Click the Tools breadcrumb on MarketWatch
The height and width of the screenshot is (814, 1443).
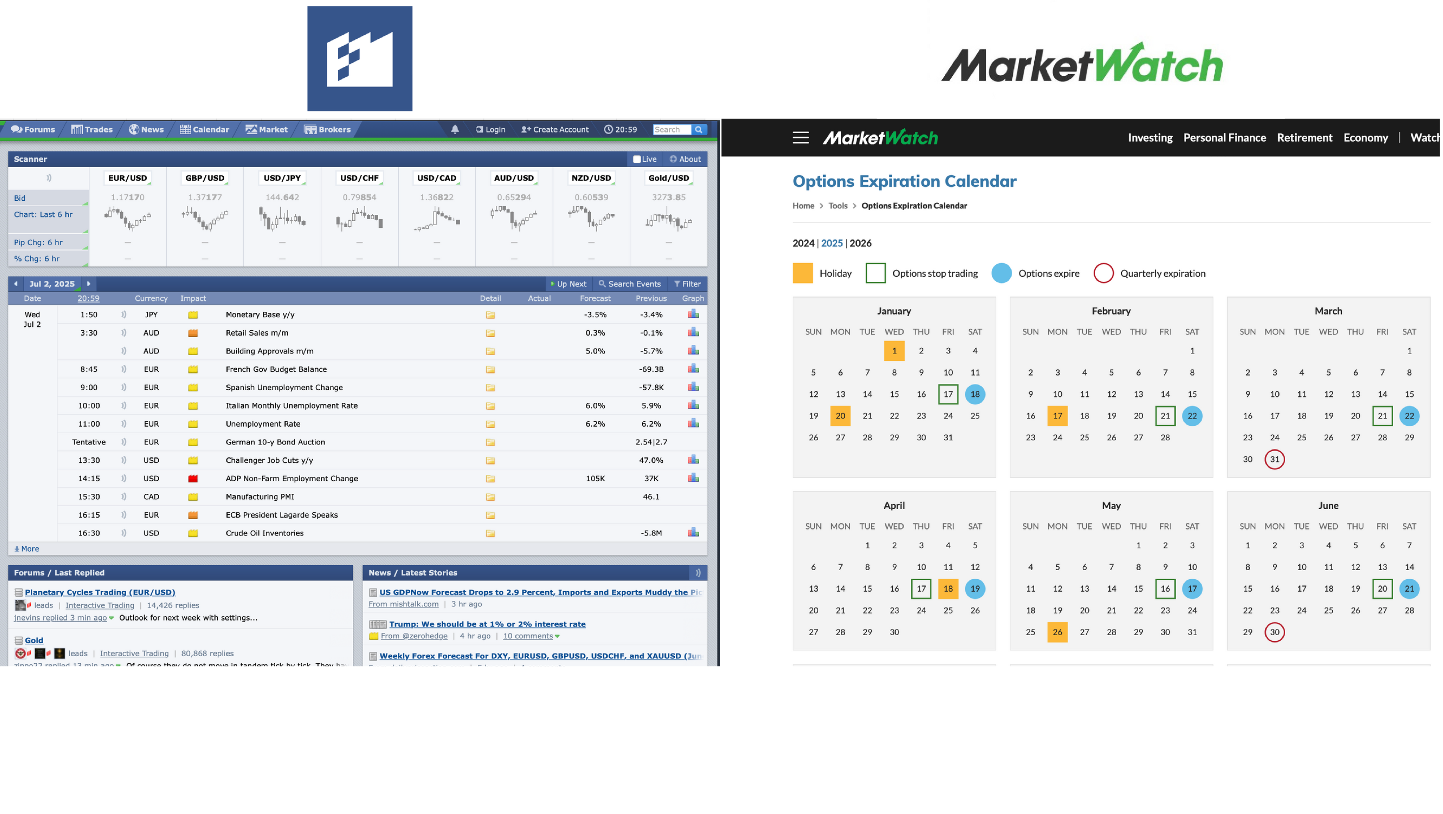pos(838,206)
